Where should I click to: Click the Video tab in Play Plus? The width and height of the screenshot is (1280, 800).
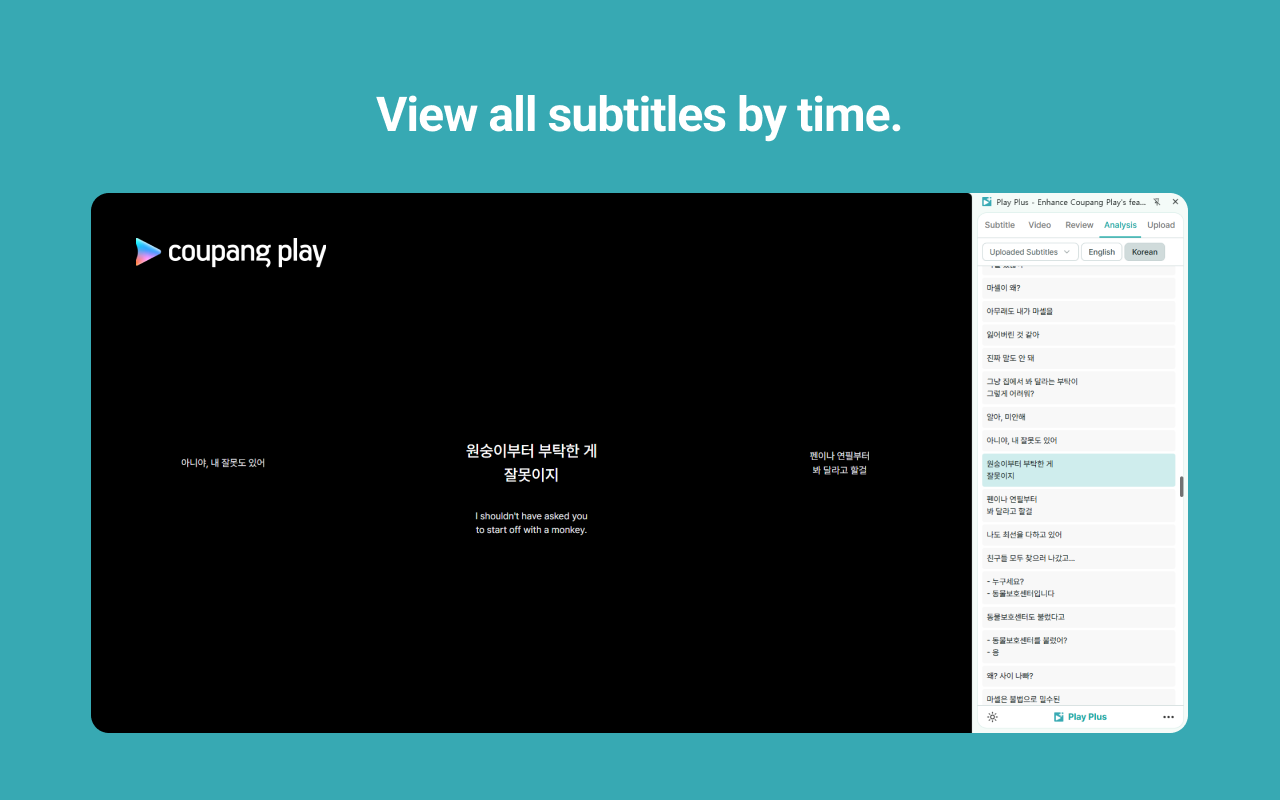pos(1040,225)
